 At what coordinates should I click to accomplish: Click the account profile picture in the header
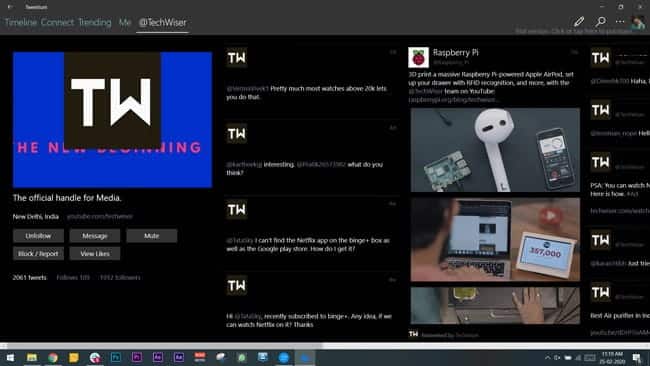click(638, 22)
